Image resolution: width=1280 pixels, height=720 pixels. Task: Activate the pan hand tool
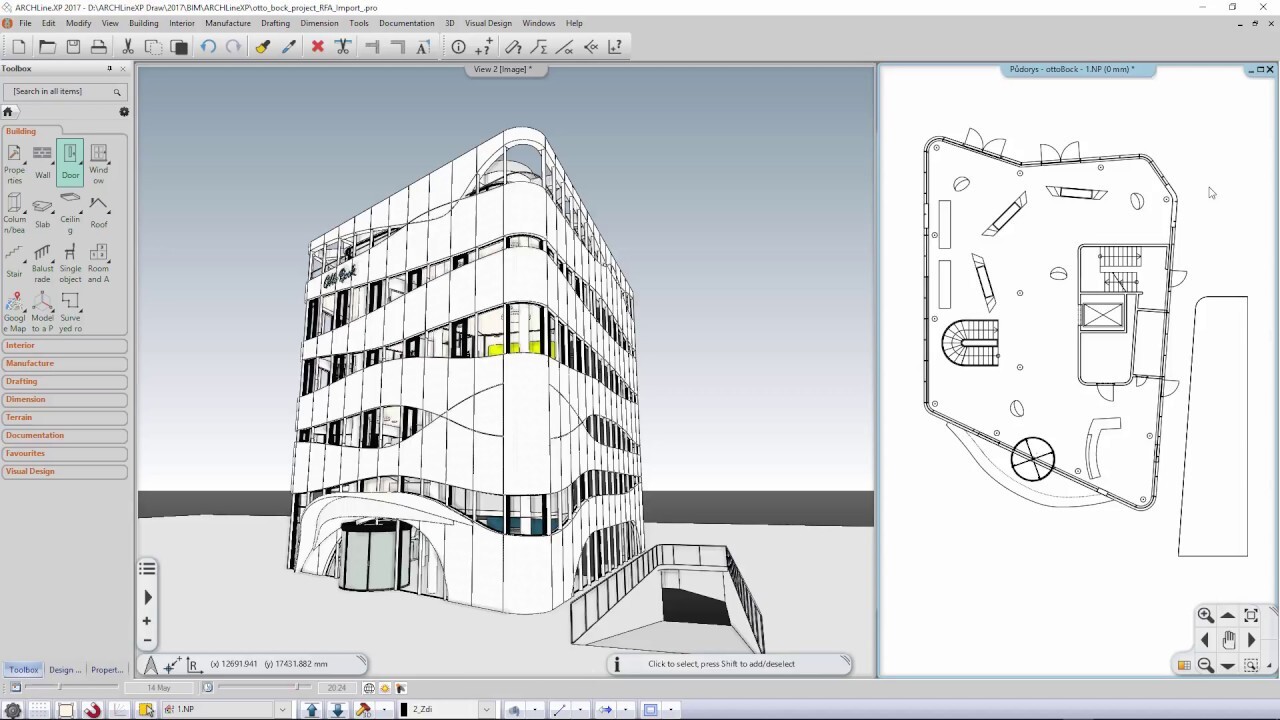1228,640
